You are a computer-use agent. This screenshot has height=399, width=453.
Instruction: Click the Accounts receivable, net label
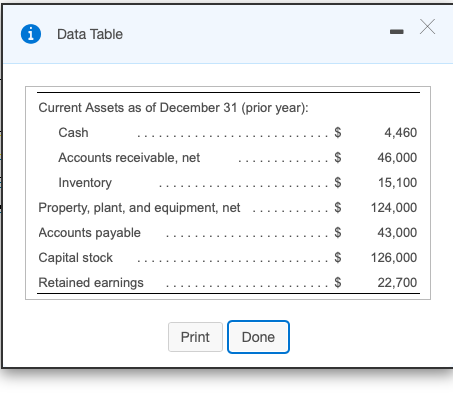click(129, 158)
